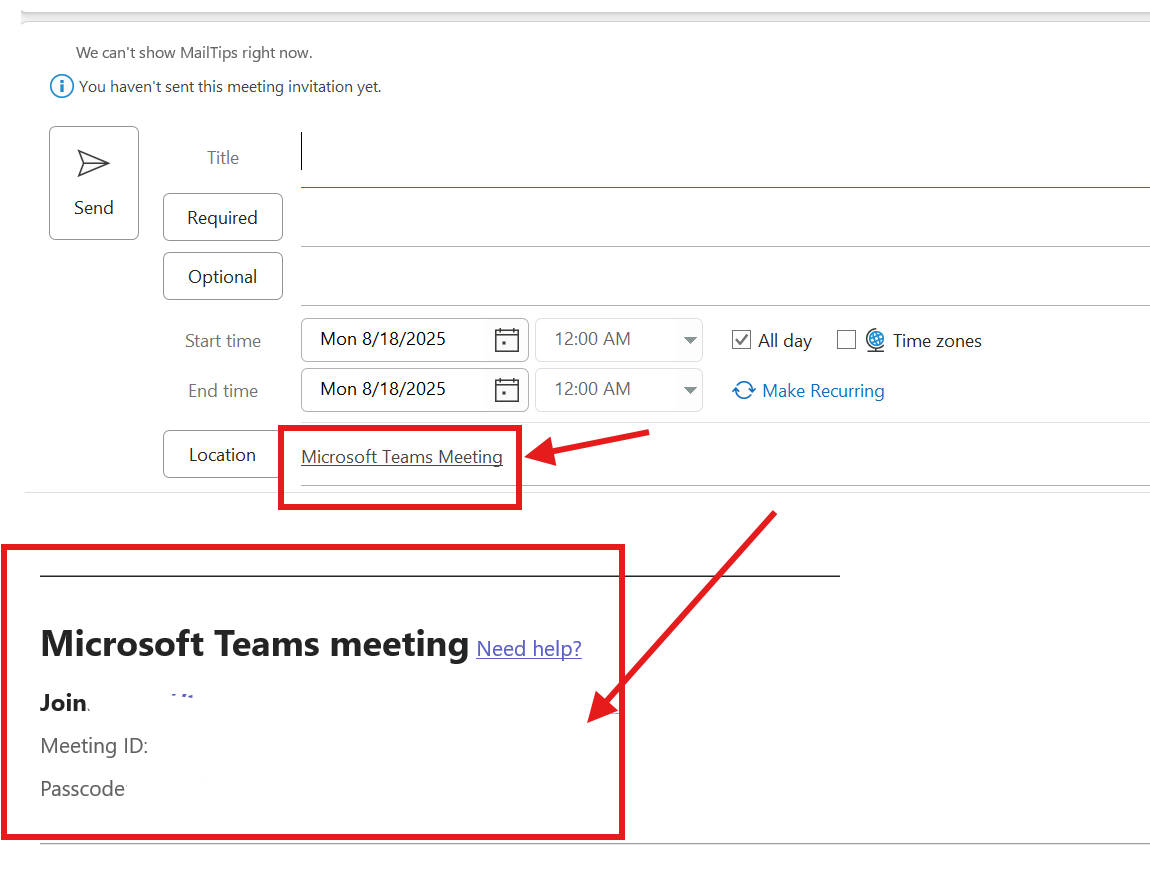The height and width of the screenshot is (882, 1150).
Task: Click the Send button
Action: pos(94,183)
